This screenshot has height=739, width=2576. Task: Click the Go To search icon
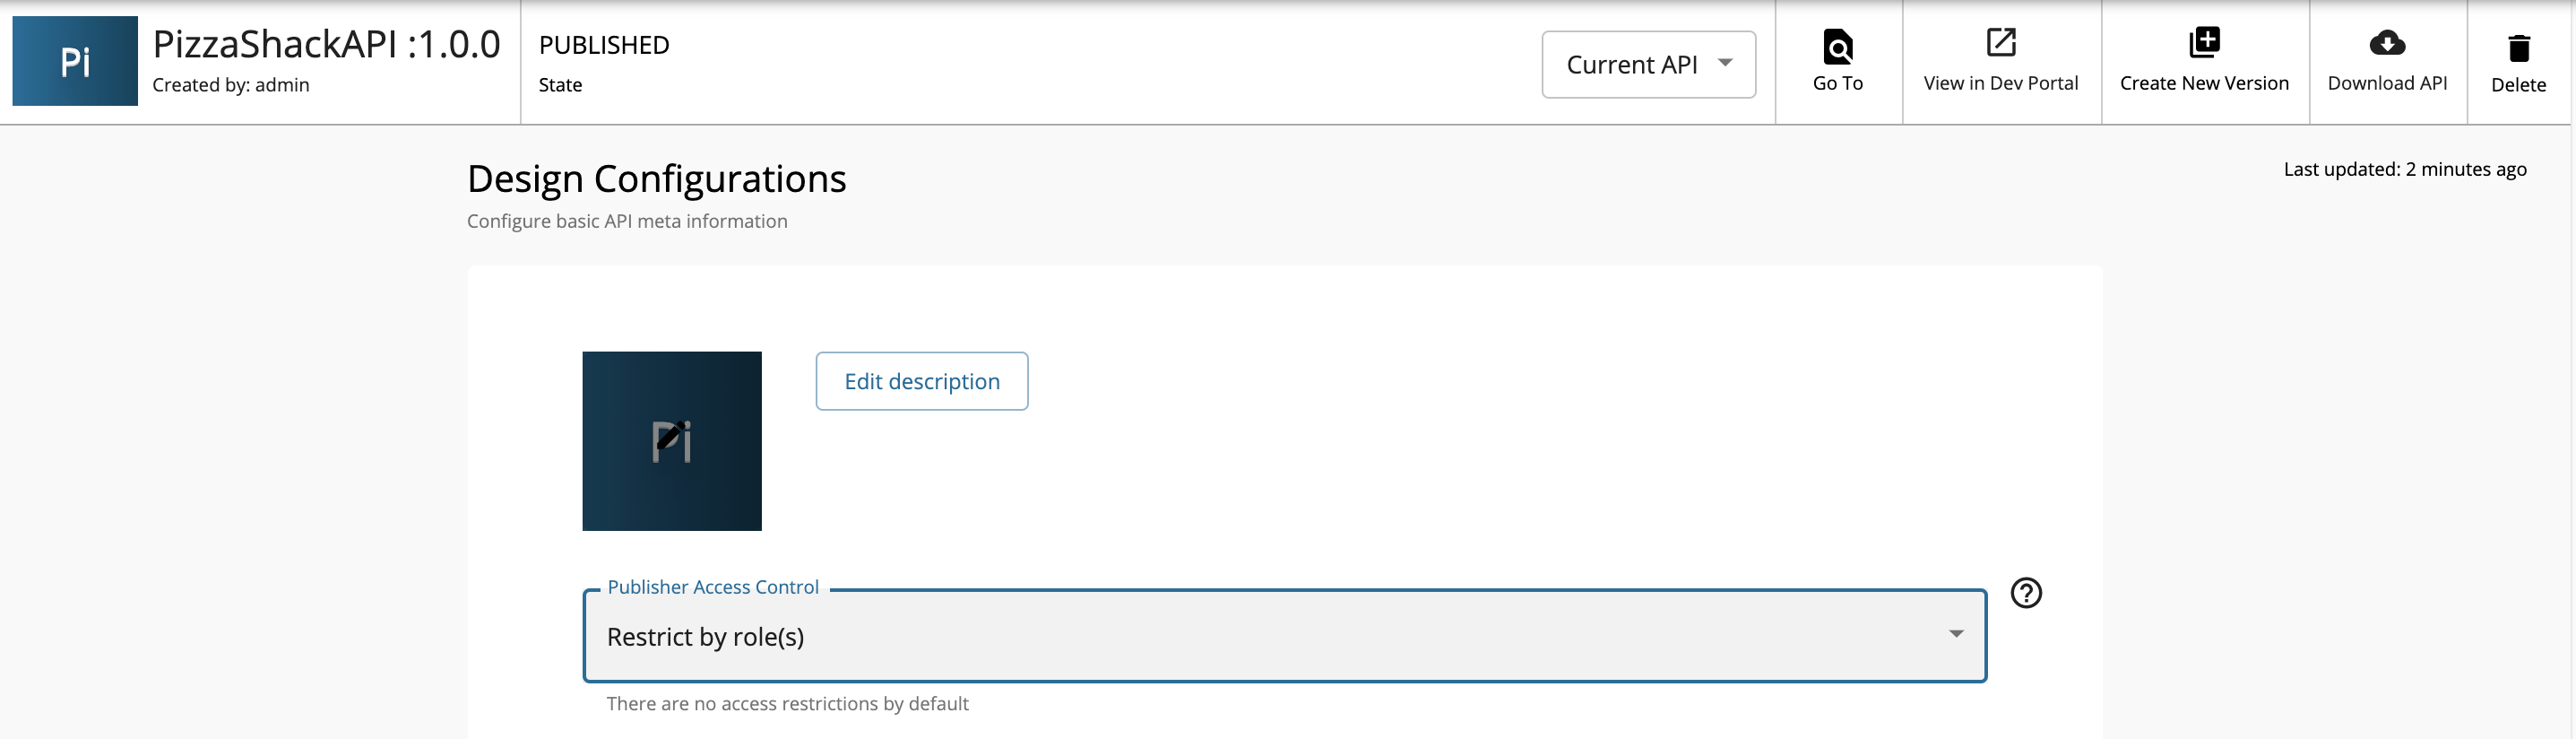coord(1838,46)
